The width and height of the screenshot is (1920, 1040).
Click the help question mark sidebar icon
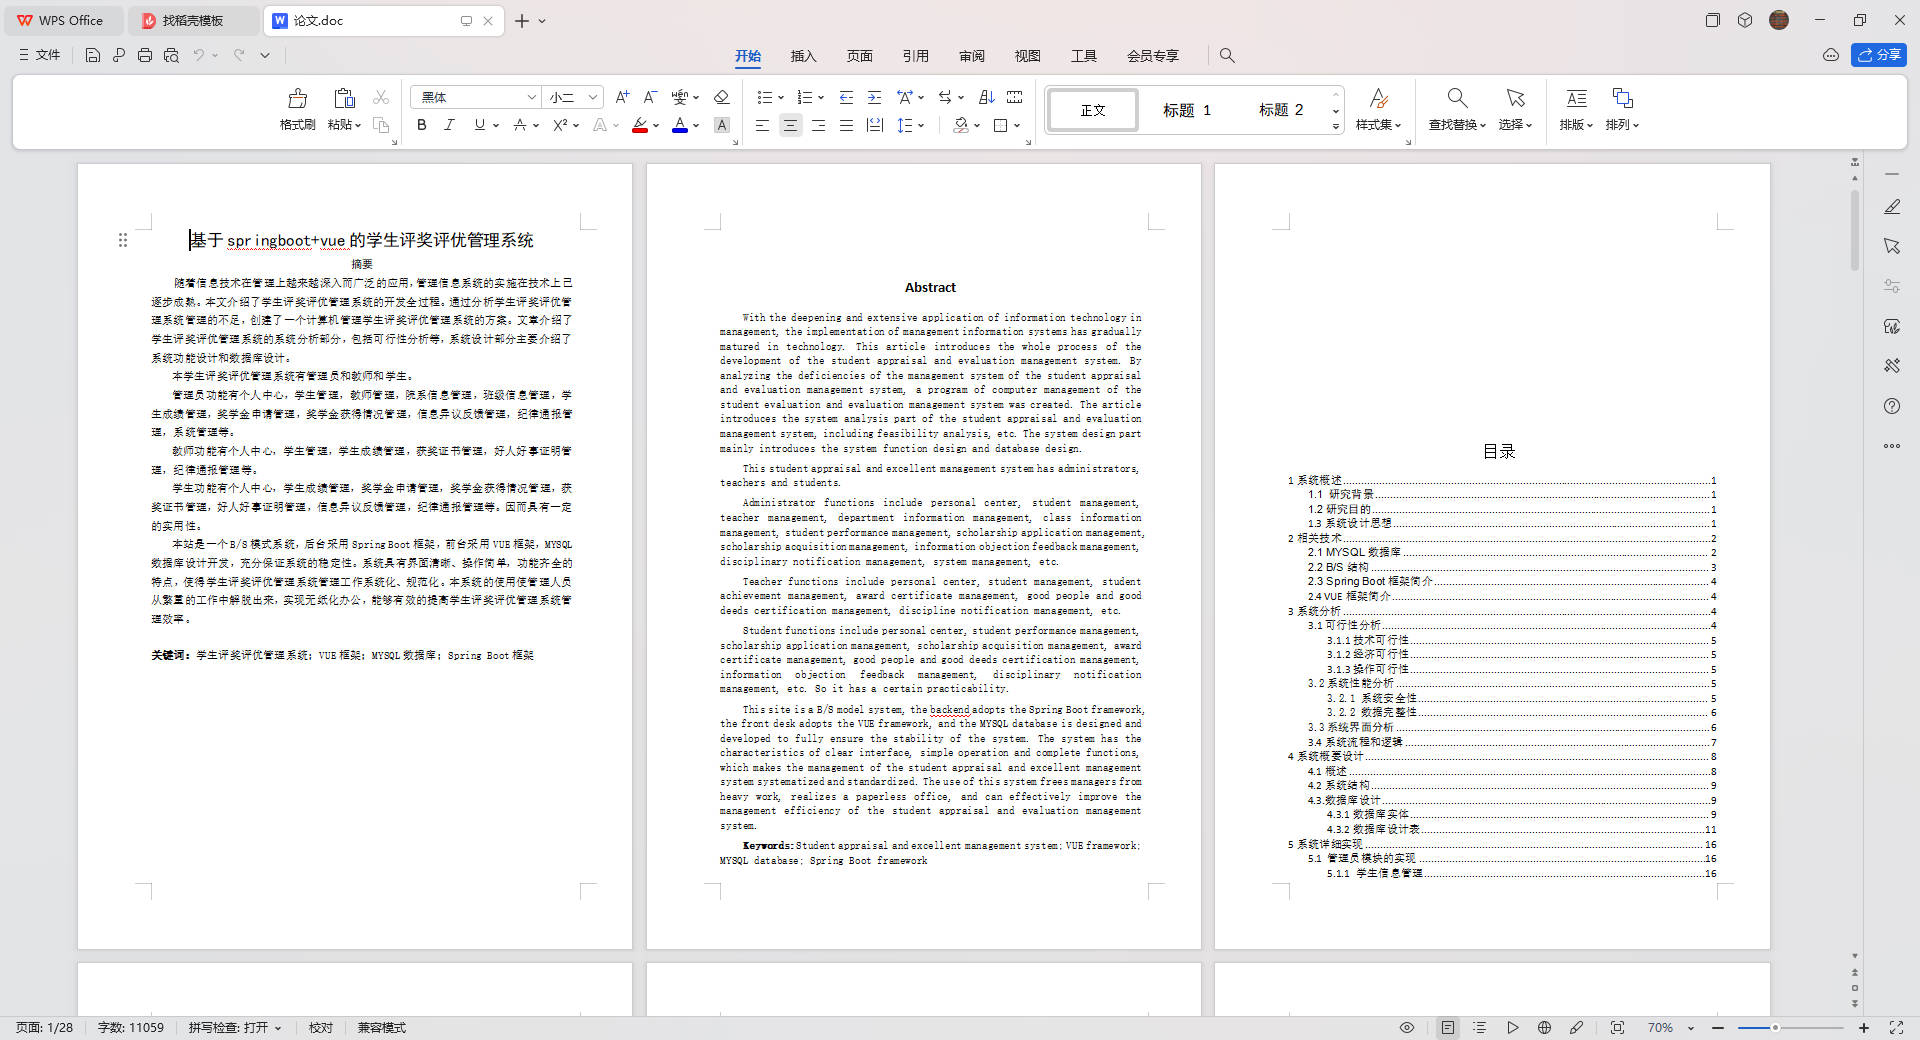pyautogui.click(x=1892, y=406)
